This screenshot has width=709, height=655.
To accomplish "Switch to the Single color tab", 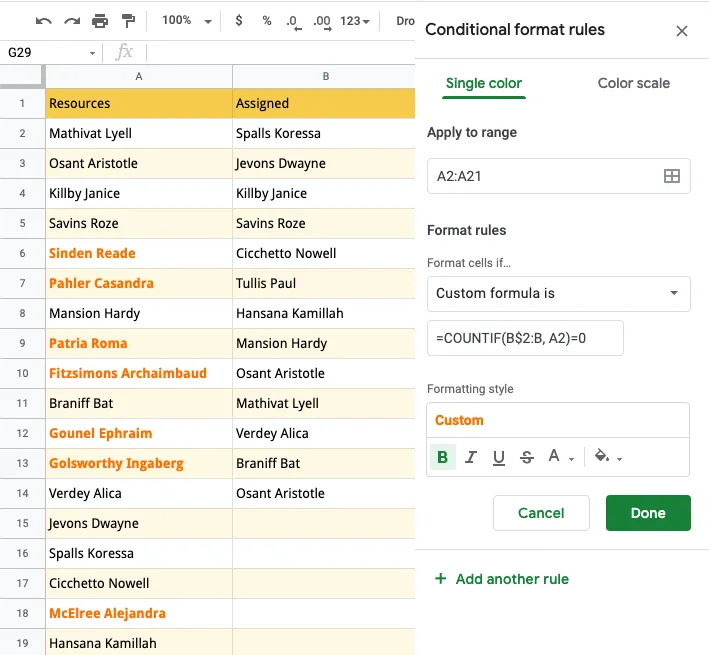I will tap(483, 83).
